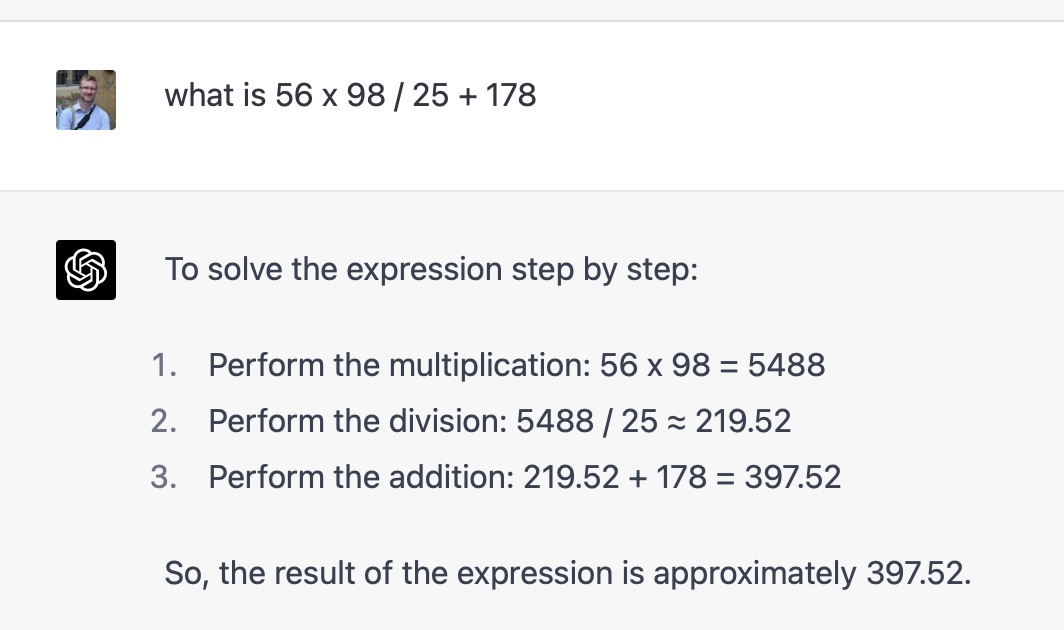
Task: Click the final result sentence starting with "So,"
Action: coord(567,574)
